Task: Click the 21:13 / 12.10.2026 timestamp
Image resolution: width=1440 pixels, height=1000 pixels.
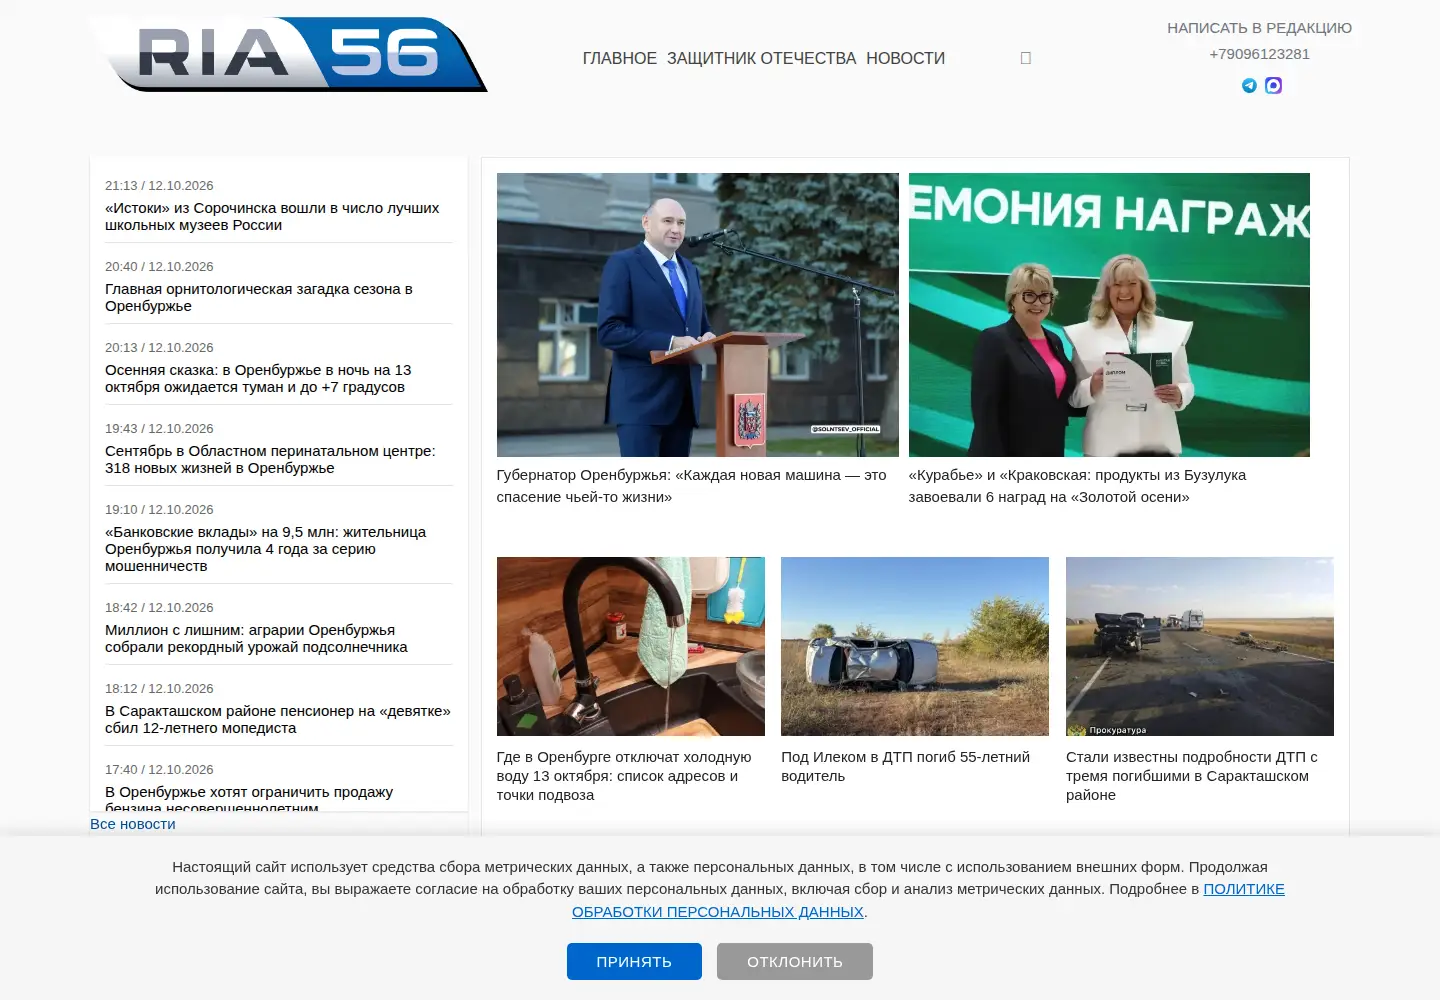Action: (x=159, y=186)
